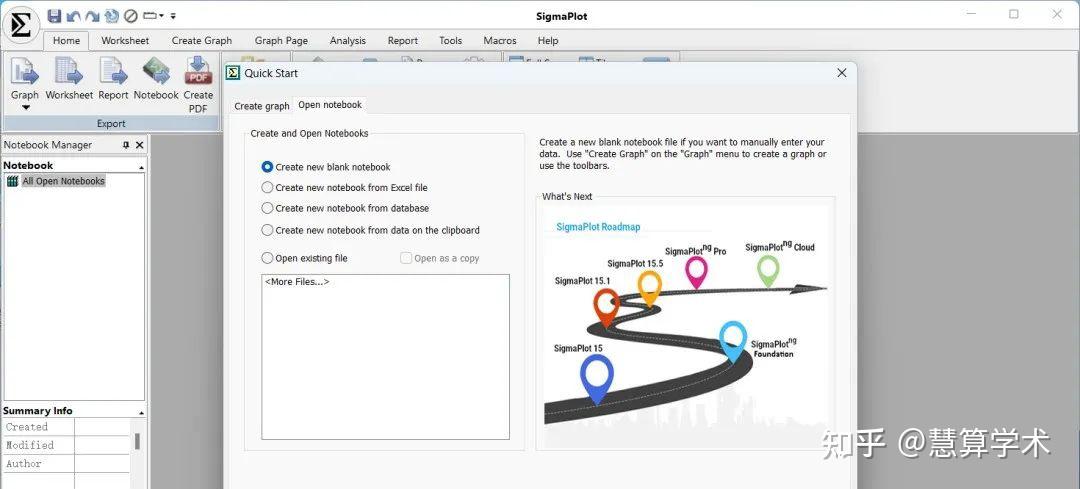Viewport: 1080px width, 489px height.
Task: Click the SigmaPlot Roadmap image
Action: 685,327
